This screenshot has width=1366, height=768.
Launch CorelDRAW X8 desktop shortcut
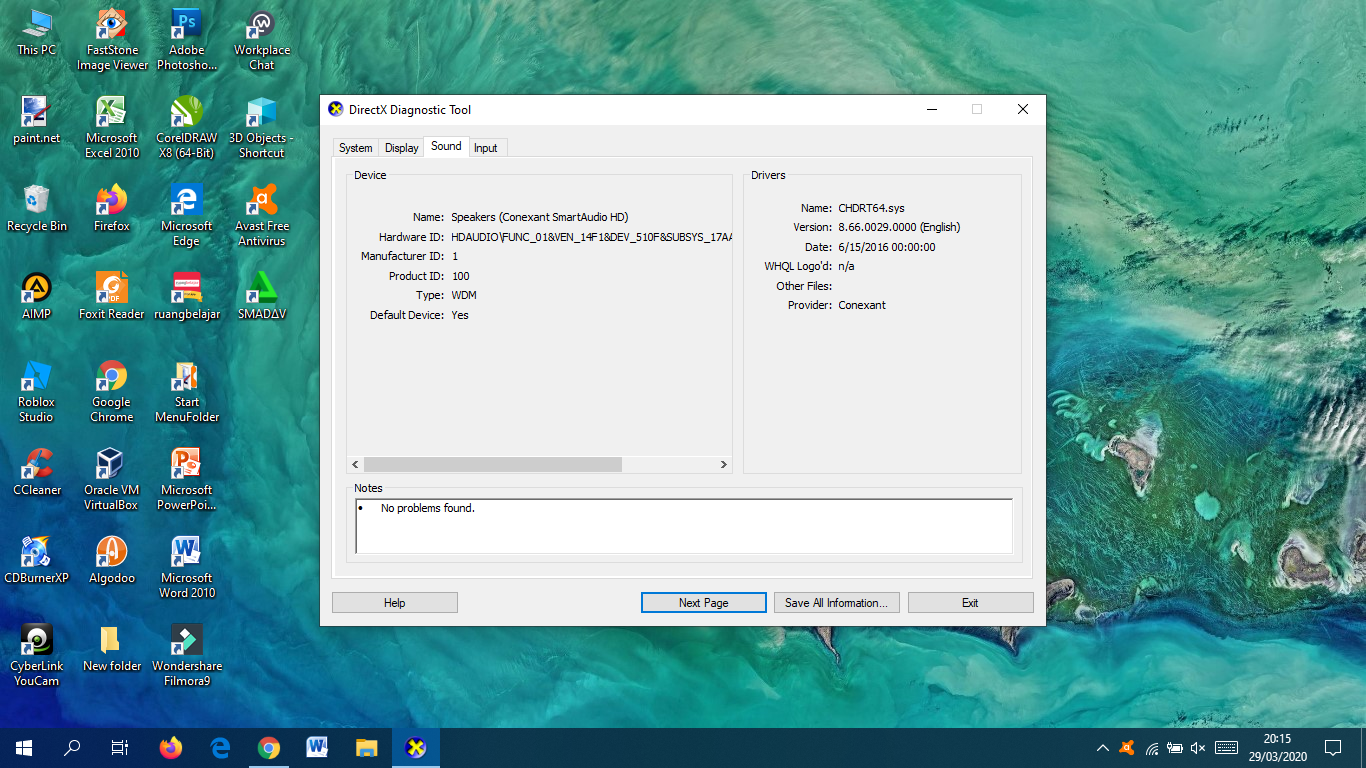[186, 127]
